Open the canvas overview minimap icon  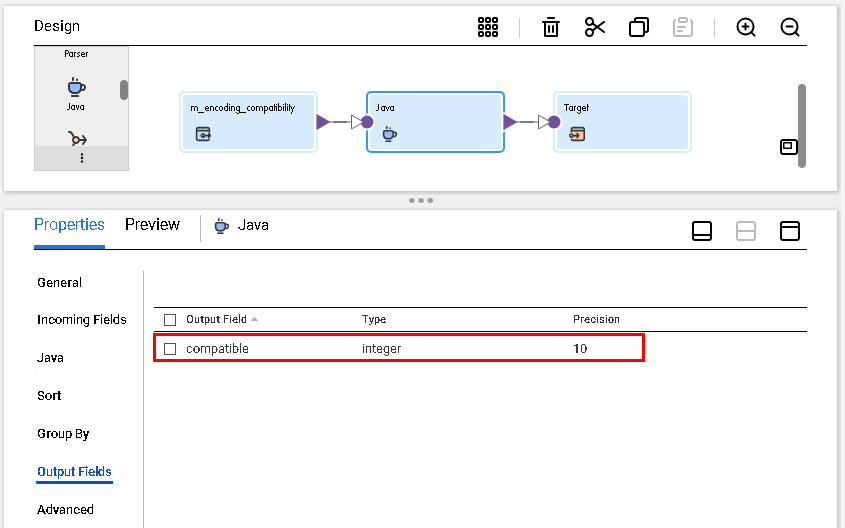(x=788, y=147)
